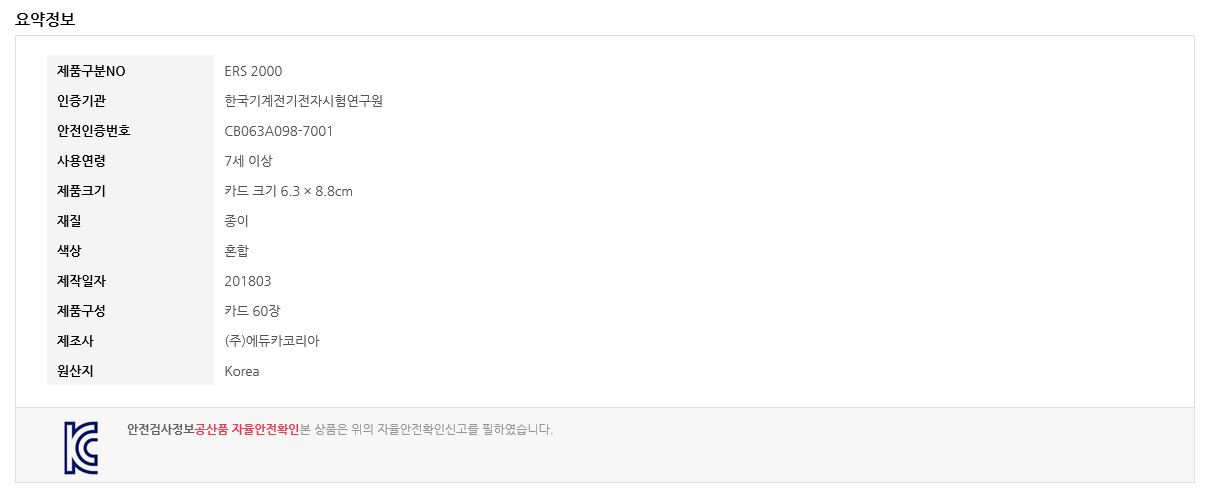
Task: Click the 재질 label cell
Action: pos(130,221)
